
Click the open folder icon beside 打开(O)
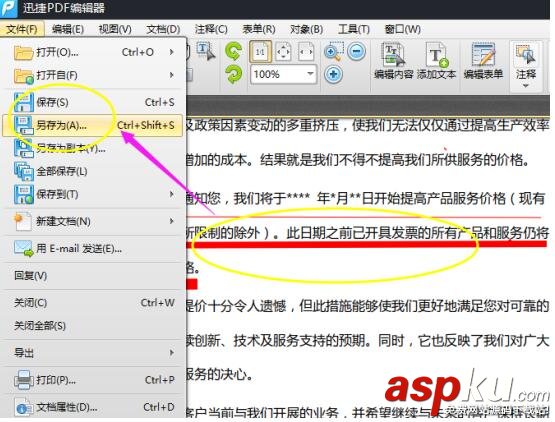(x=23, y=53)
